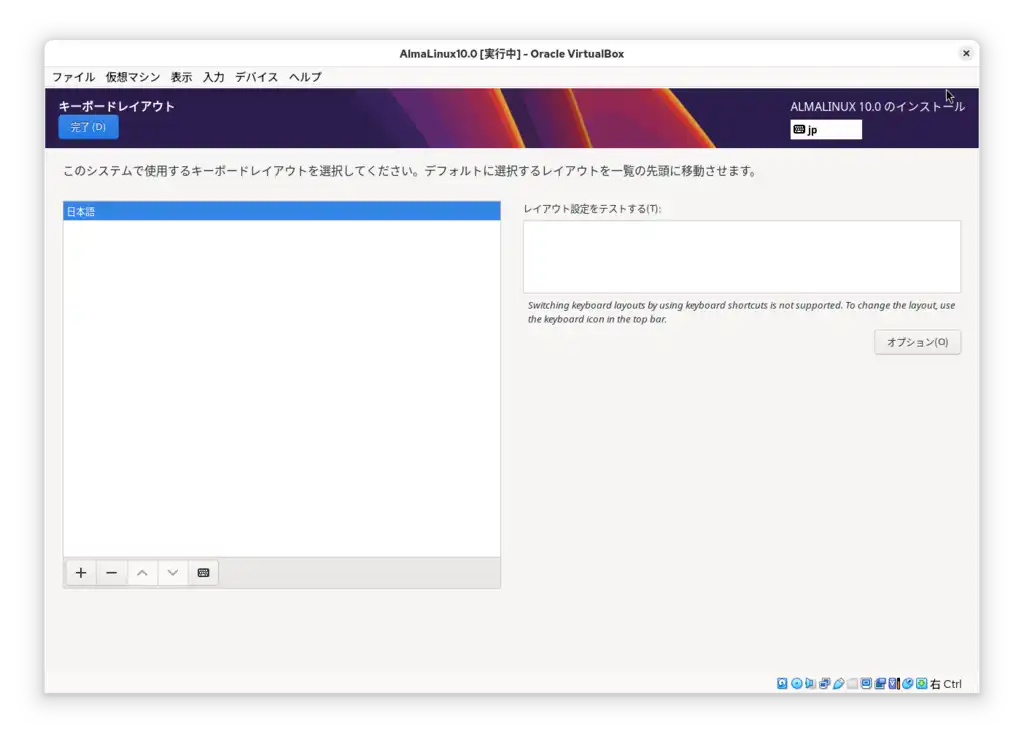1024x742 pixels.
Task: Add a new keyboard layout with plus icon
Action: click(80, 572)
